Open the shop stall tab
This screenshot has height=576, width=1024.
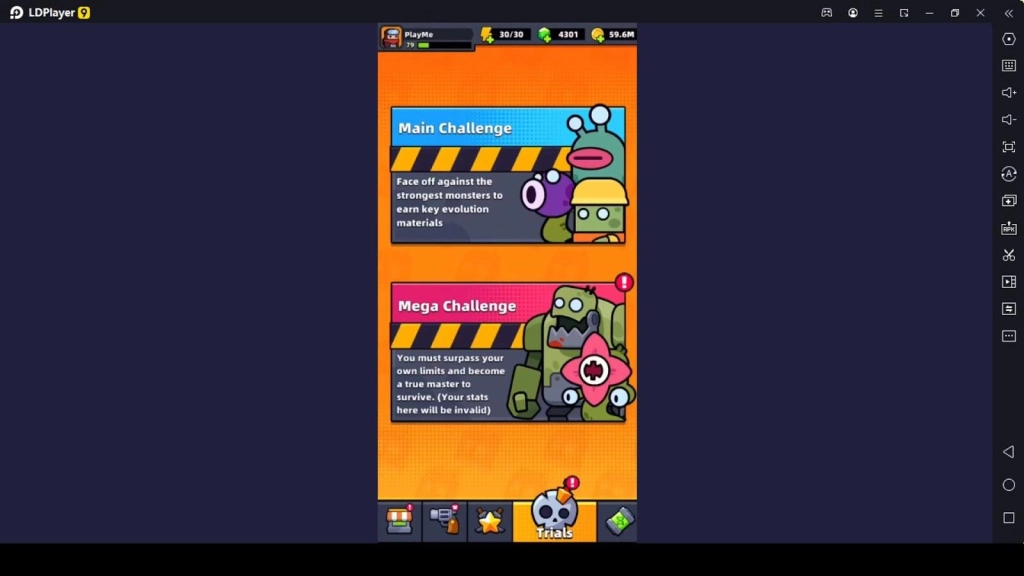pyautogui.click(x=399, y=521)
